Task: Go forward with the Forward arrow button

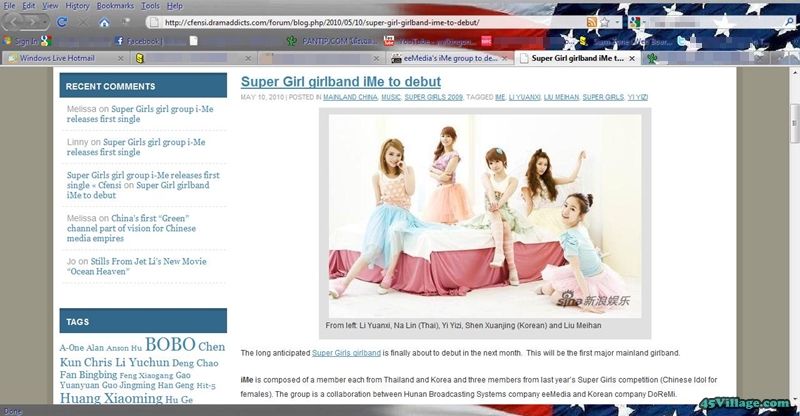Action: coord(32,22)
